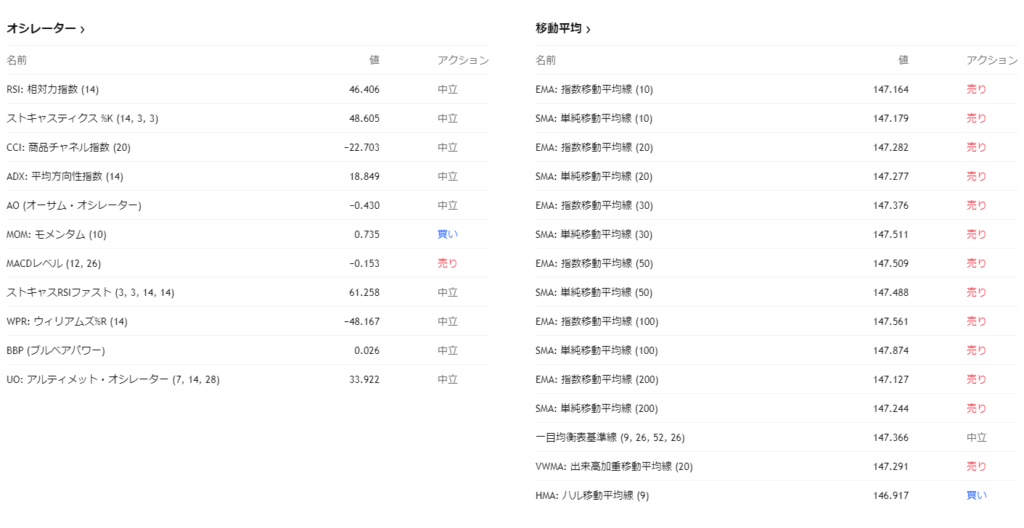Click the アクション column header in oscillators table
This screenshot has width=1024, height=528.
pyautogui.click(x=462, y=60)
